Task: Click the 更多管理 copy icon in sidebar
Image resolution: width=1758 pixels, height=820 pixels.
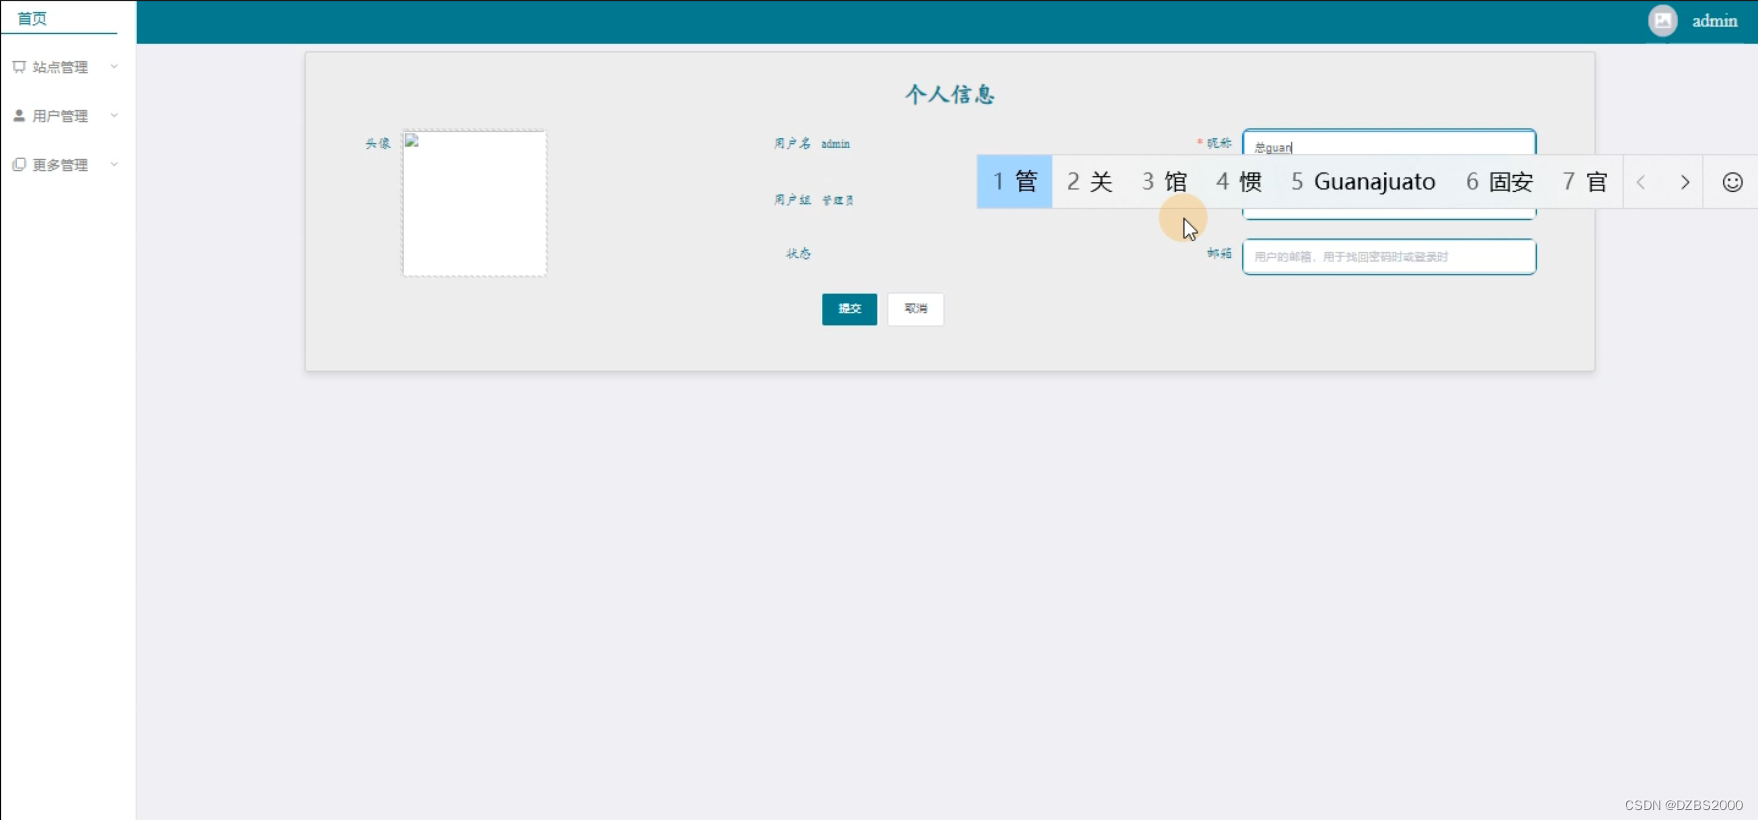Action: point(19,165)
